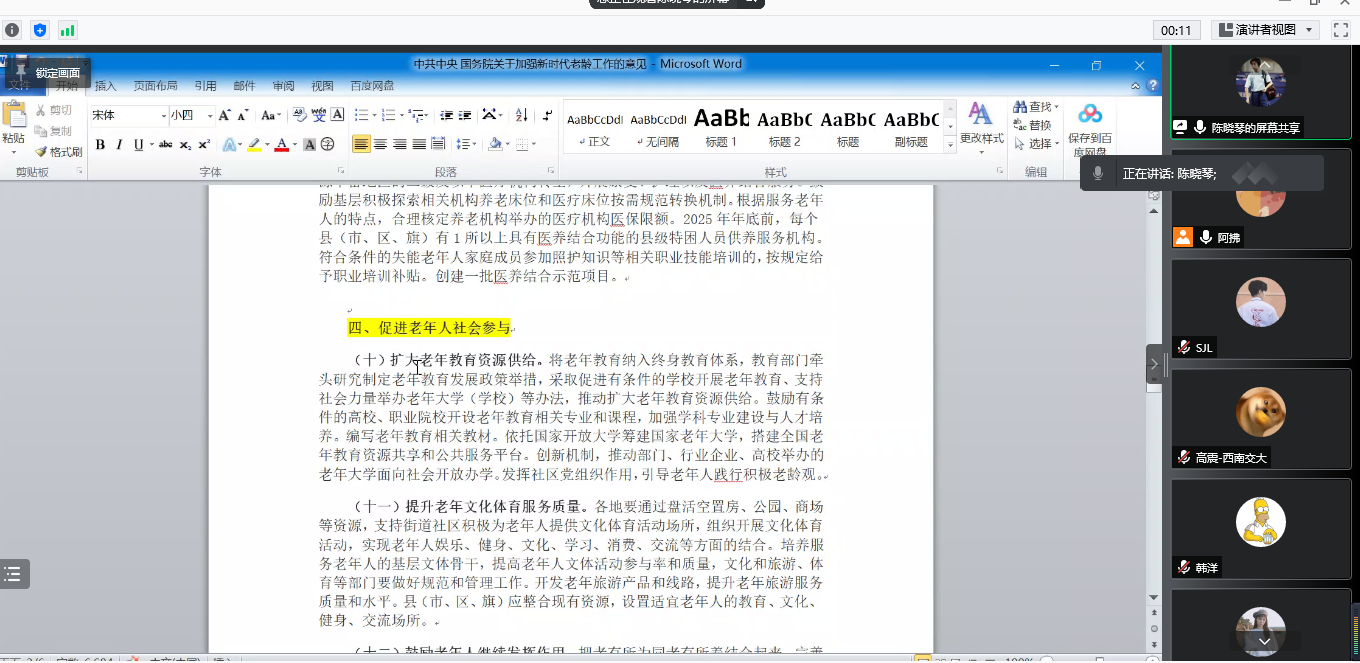The width and height of the screenshot is (1360, 663).
Task: Click the bulleted list icon
Action: (x=361, y=115)
